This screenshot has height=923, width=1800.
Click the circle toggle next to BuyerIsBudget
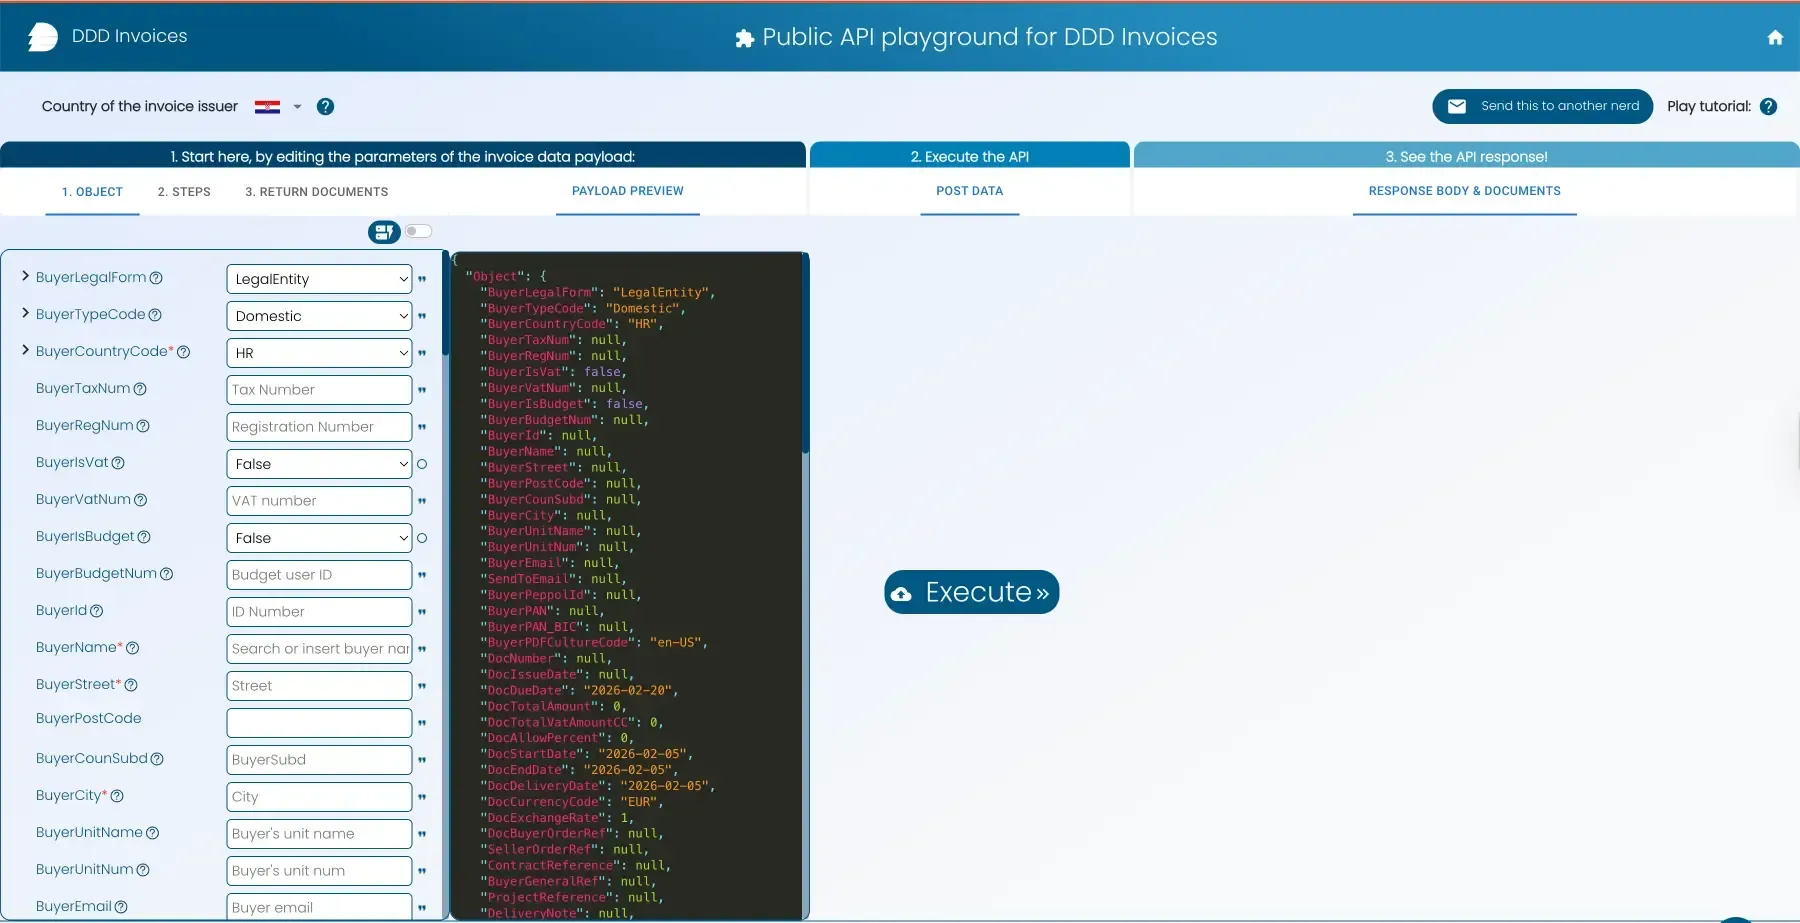pyautogui.click(x=422, y=538)
